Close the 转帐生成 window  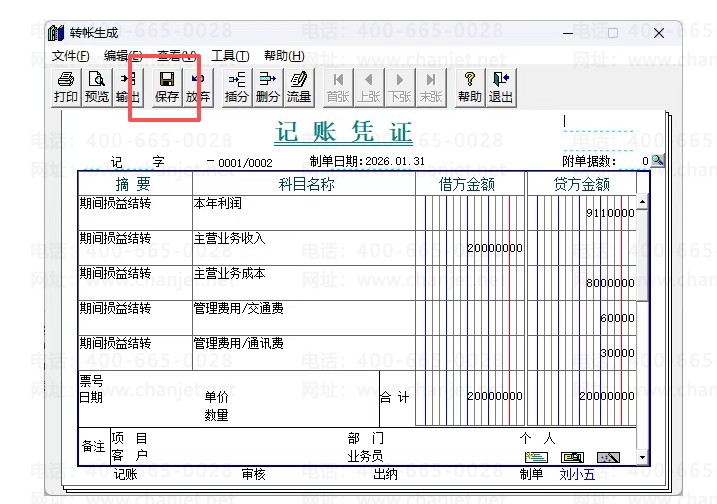[x=659, y=33]
